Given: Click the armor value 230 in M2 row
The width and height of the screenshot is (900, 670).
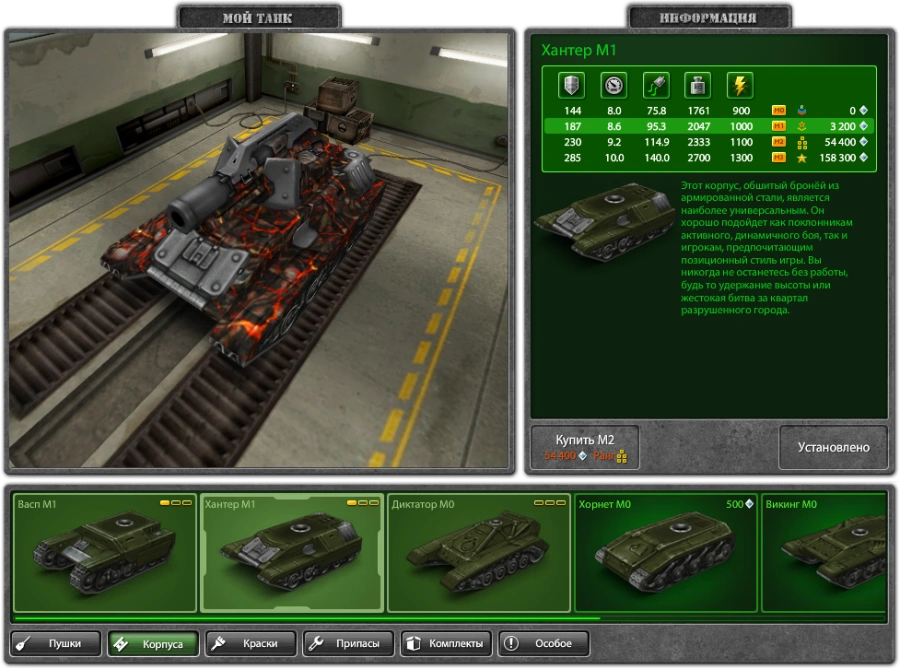Looking at the screenshot, I should coord(572,142).
